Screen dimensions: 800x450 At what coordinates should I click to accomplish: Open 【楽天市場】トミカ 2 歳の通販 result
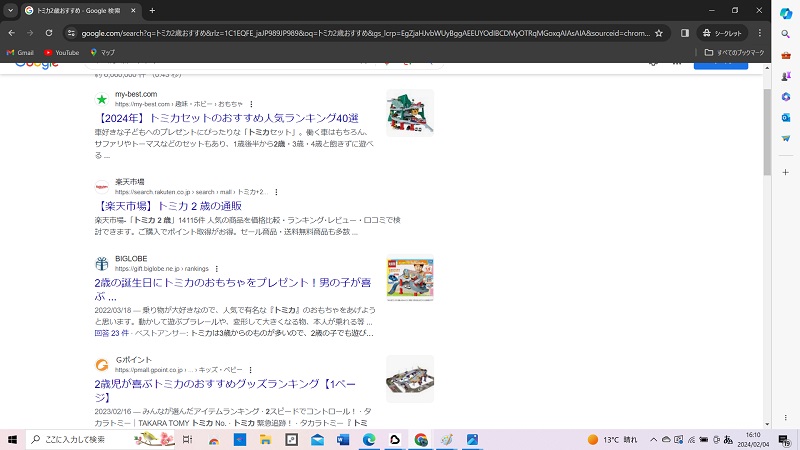click(x=168, y=206)
